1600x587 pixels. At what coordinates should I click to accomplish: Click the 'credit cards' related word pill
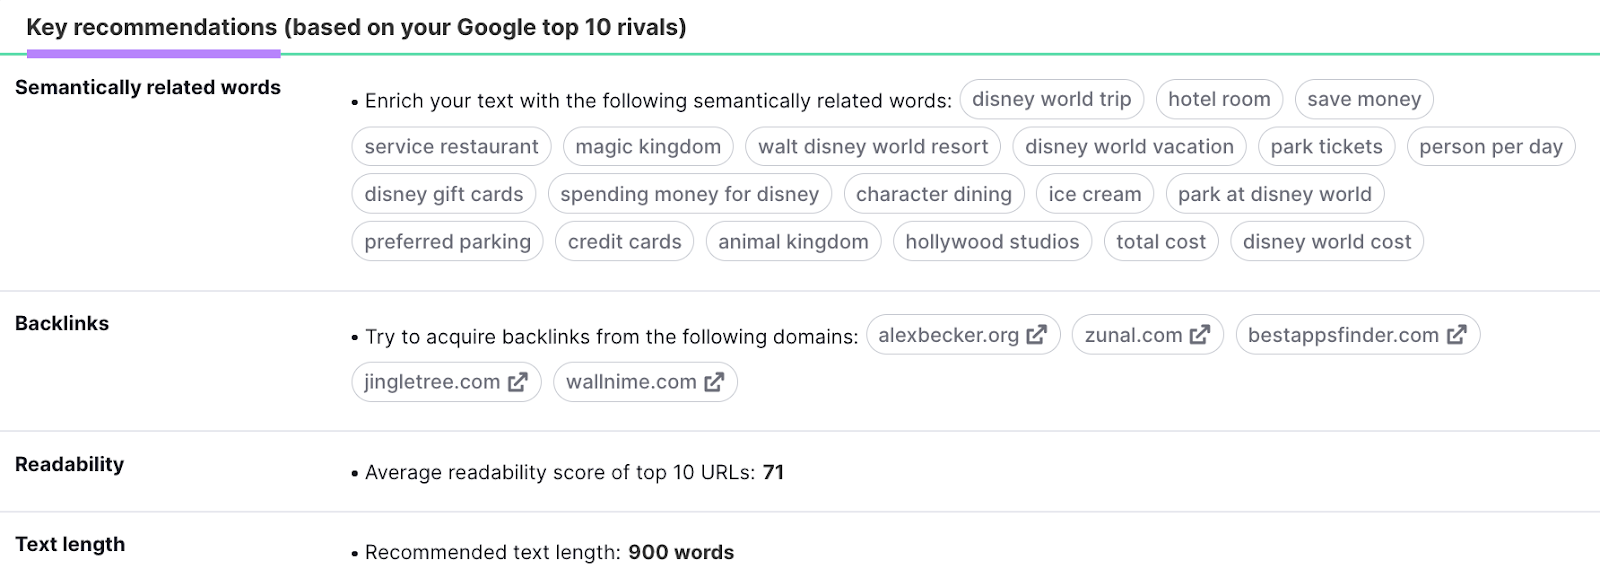click(623, 241)
